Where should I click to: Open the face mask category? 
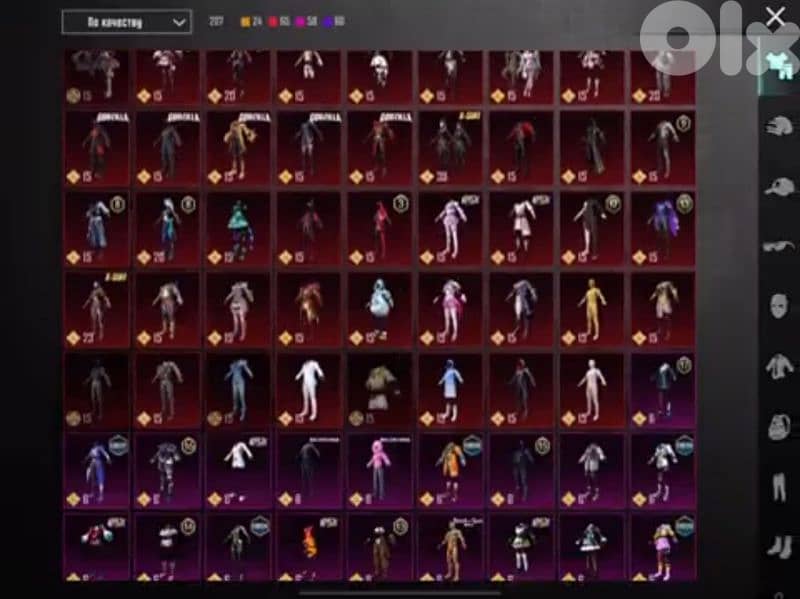[x=779, y=306]
